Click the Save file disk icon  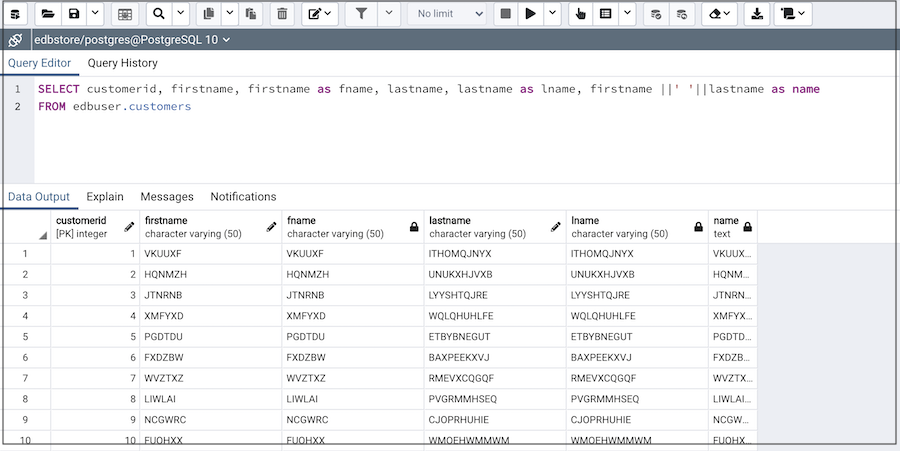74,14
